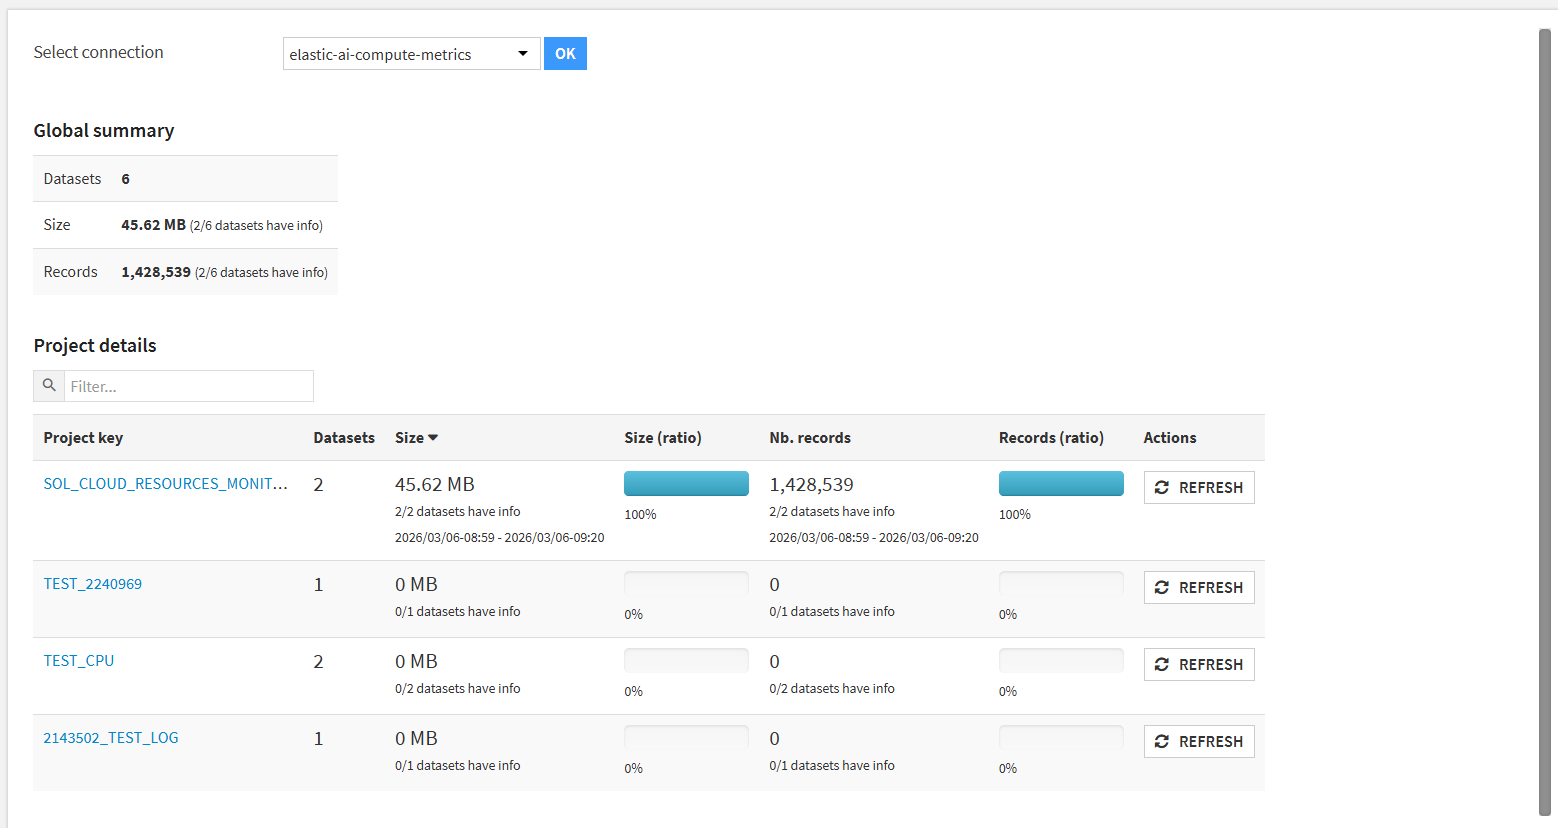The height and width of the screenshot is (828, 1558).
Task: Click the Actions column header
Action: 1170,438
